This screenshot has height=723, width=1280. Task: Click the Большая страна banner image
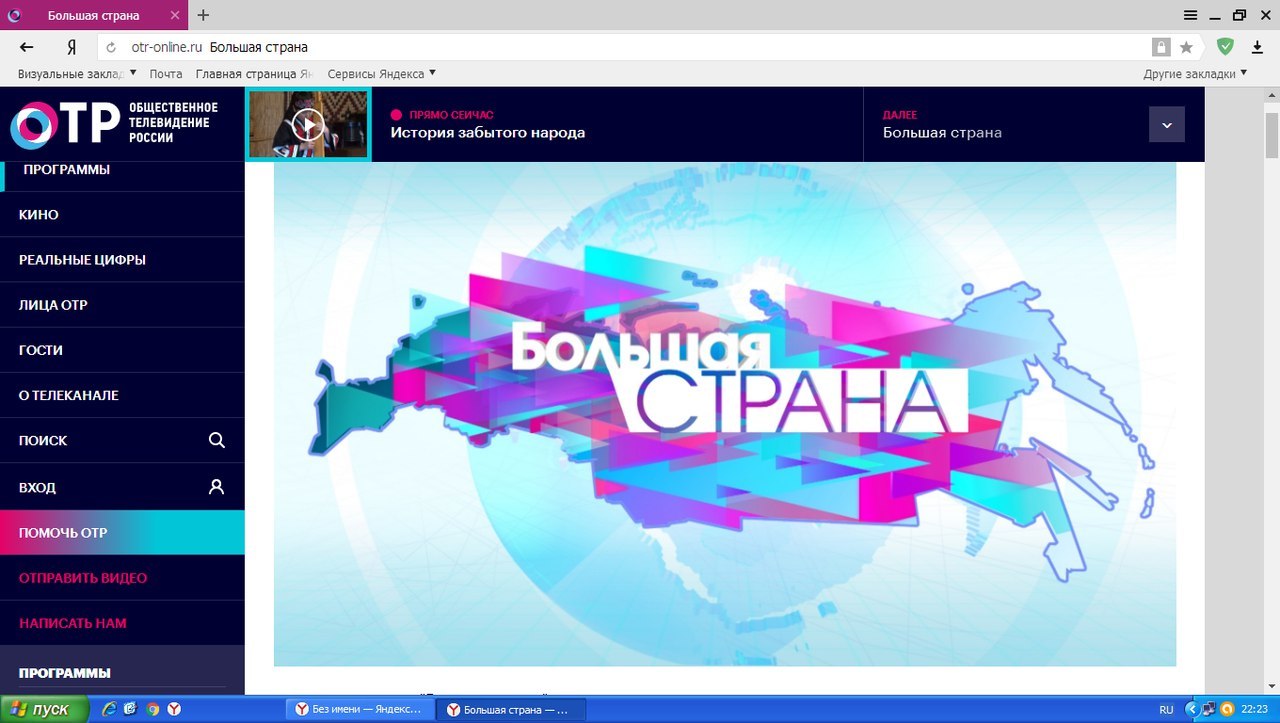(725, 414)
